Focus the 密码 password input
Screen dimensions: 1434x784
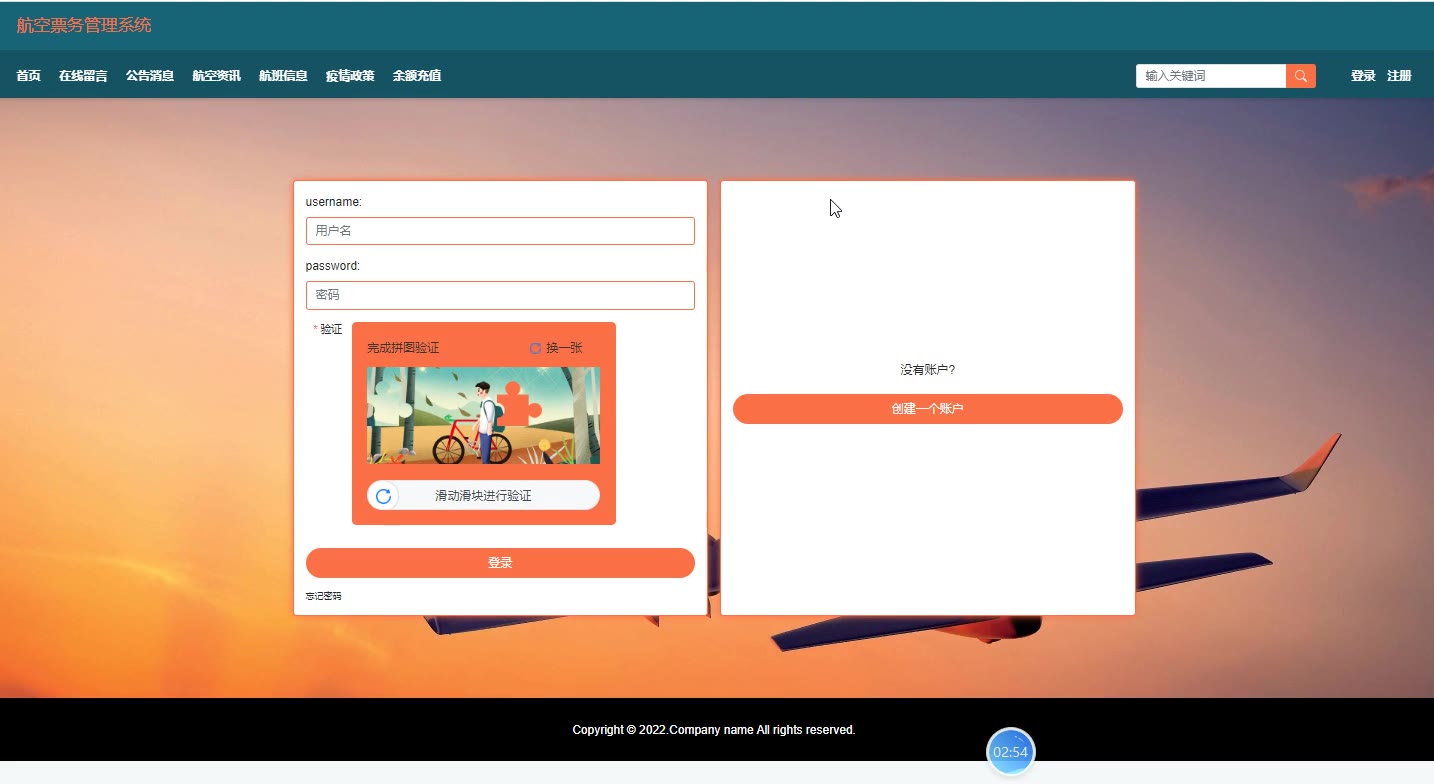tap(500, 295)
